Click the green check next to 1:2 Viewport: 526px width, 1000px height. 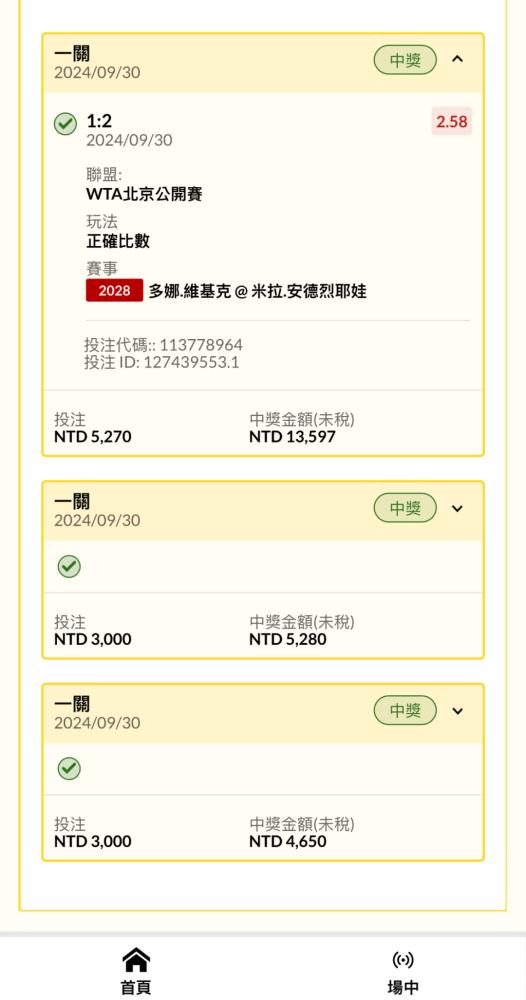tap(65, 124)
